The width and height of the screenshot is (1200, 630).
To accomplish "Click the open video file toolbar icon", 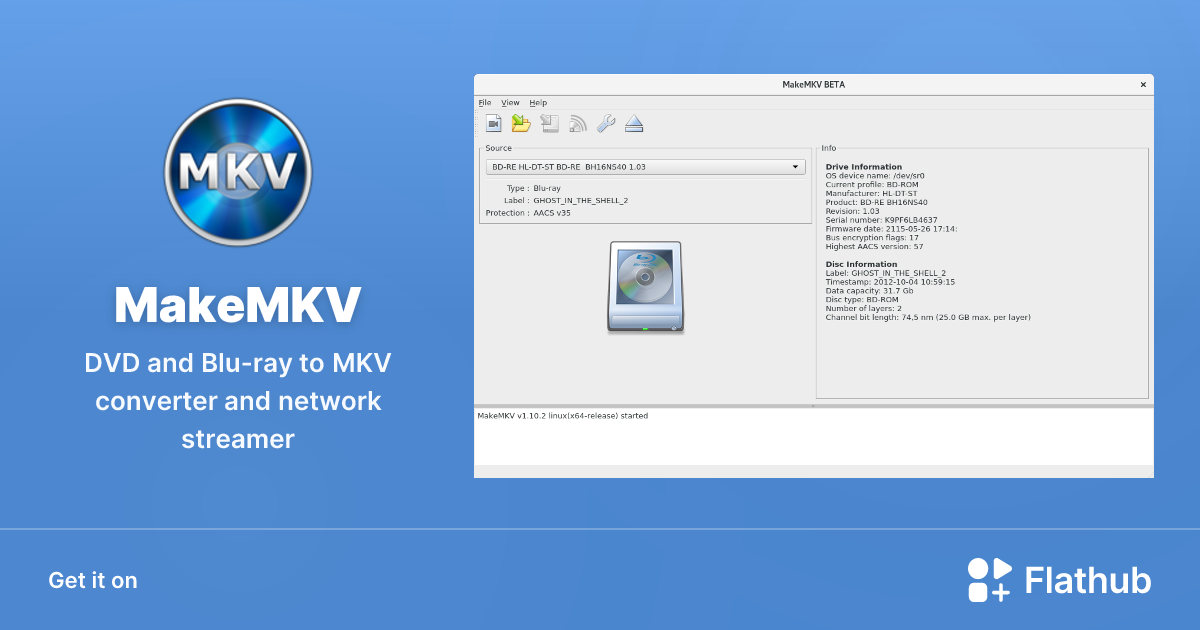I will (x=494, y=123).
